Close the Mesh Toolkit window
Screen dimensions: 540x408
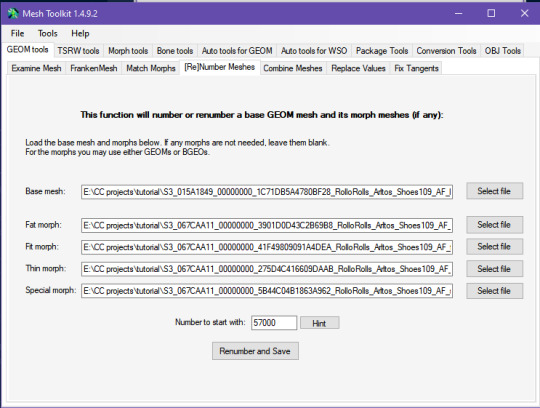click(x=524, y=13)
